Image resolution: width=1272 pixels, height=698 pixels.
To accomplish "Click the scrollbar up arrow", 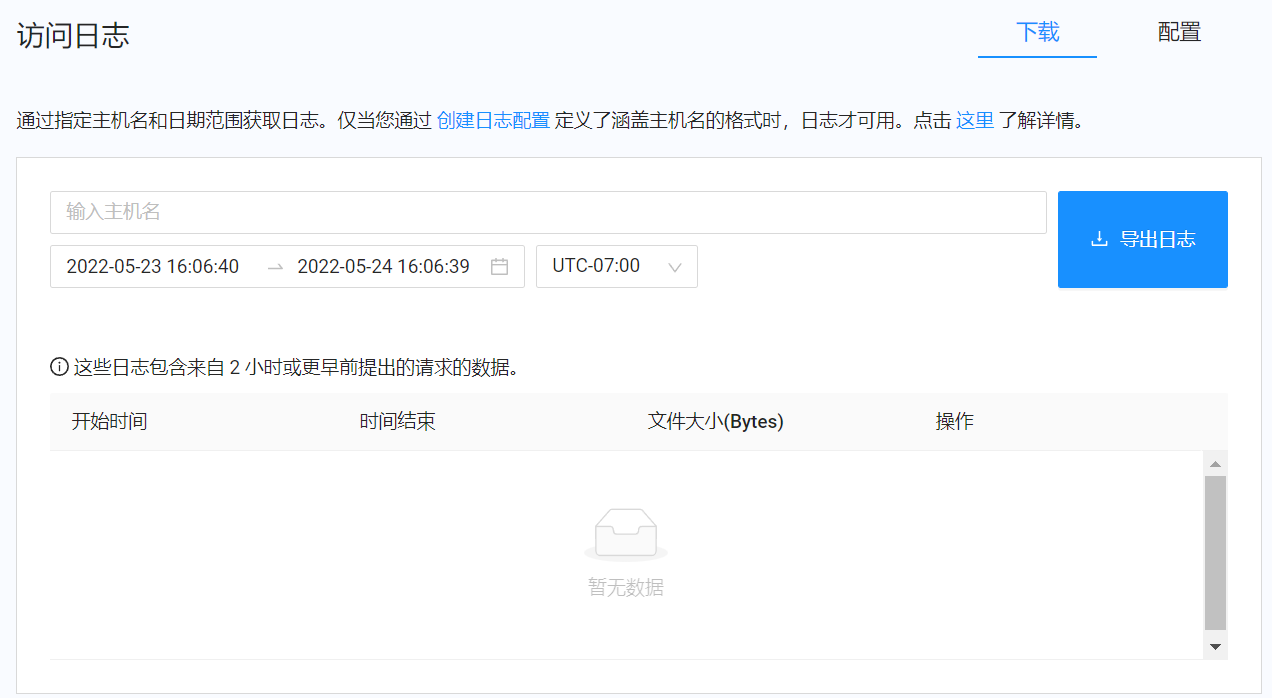I will point(1215,463).
